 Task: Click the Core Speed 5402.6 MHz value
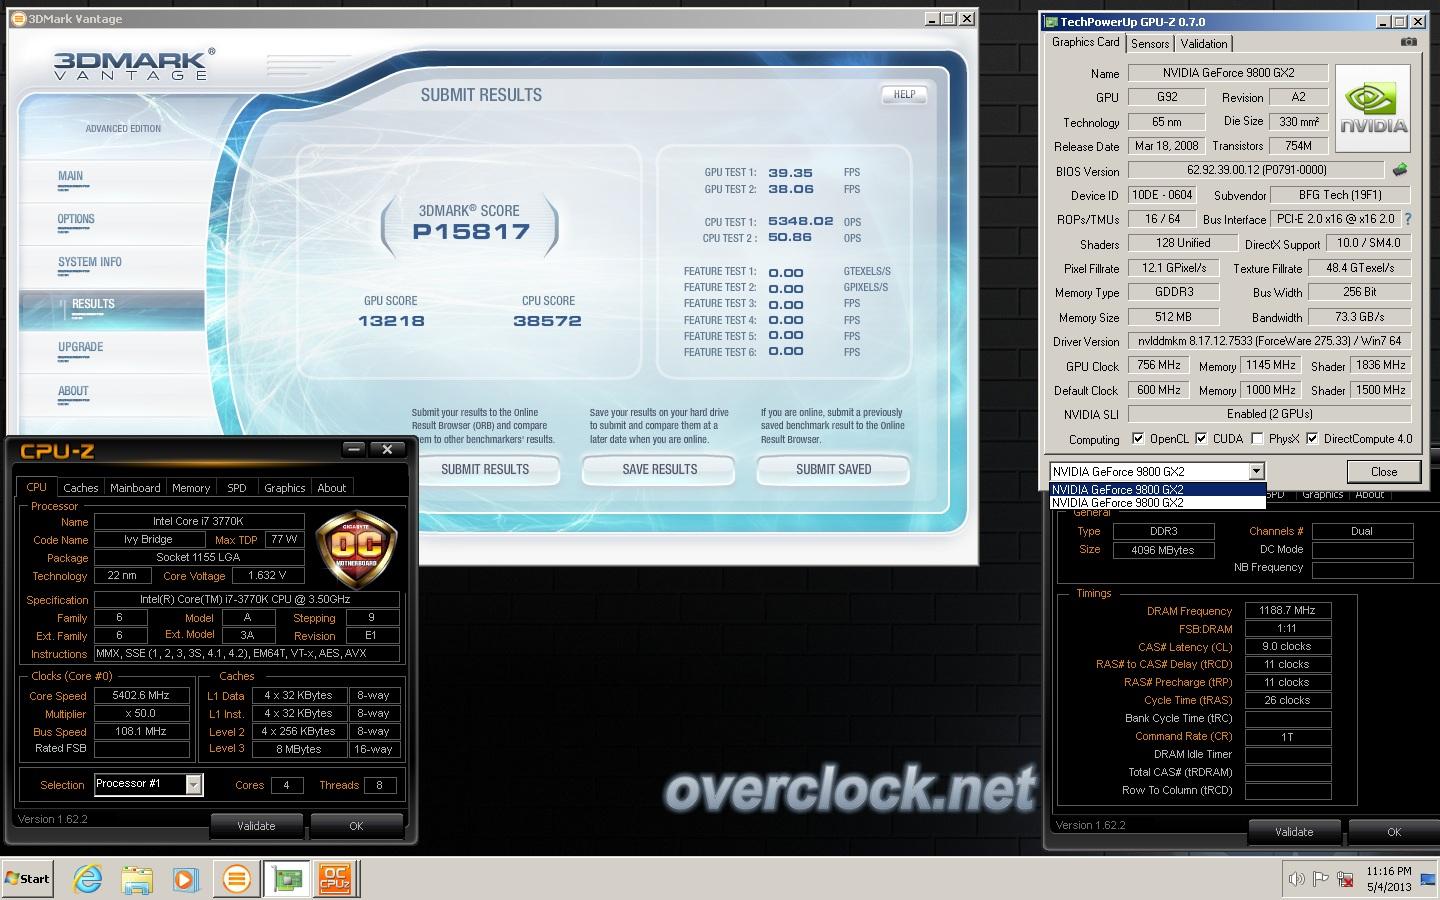click(x=141, y=695)
